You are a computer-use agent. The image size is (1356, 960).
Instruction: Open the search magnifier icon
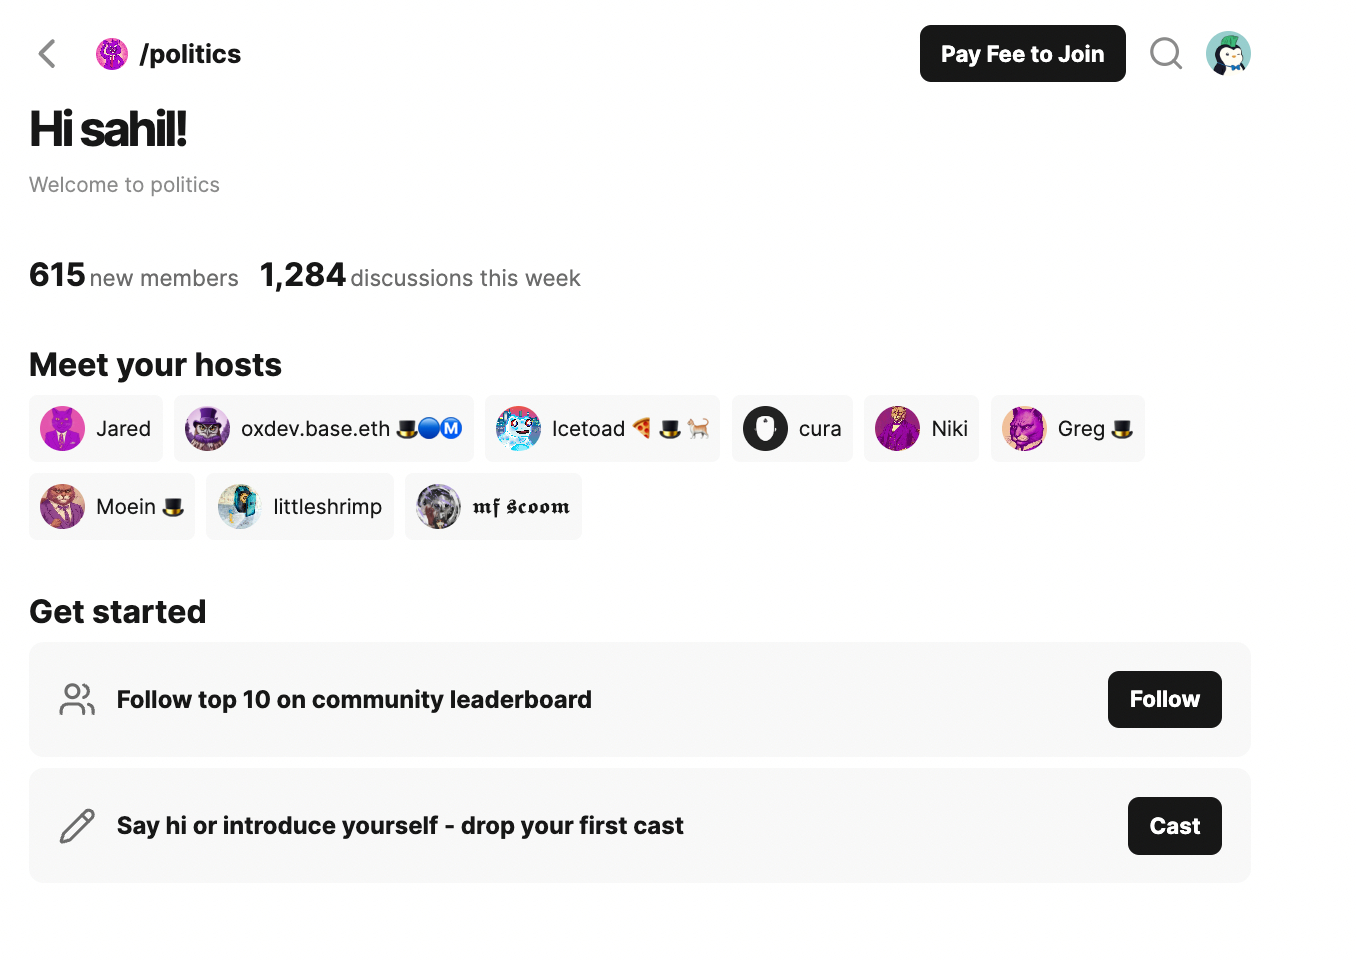point(1166,54)
